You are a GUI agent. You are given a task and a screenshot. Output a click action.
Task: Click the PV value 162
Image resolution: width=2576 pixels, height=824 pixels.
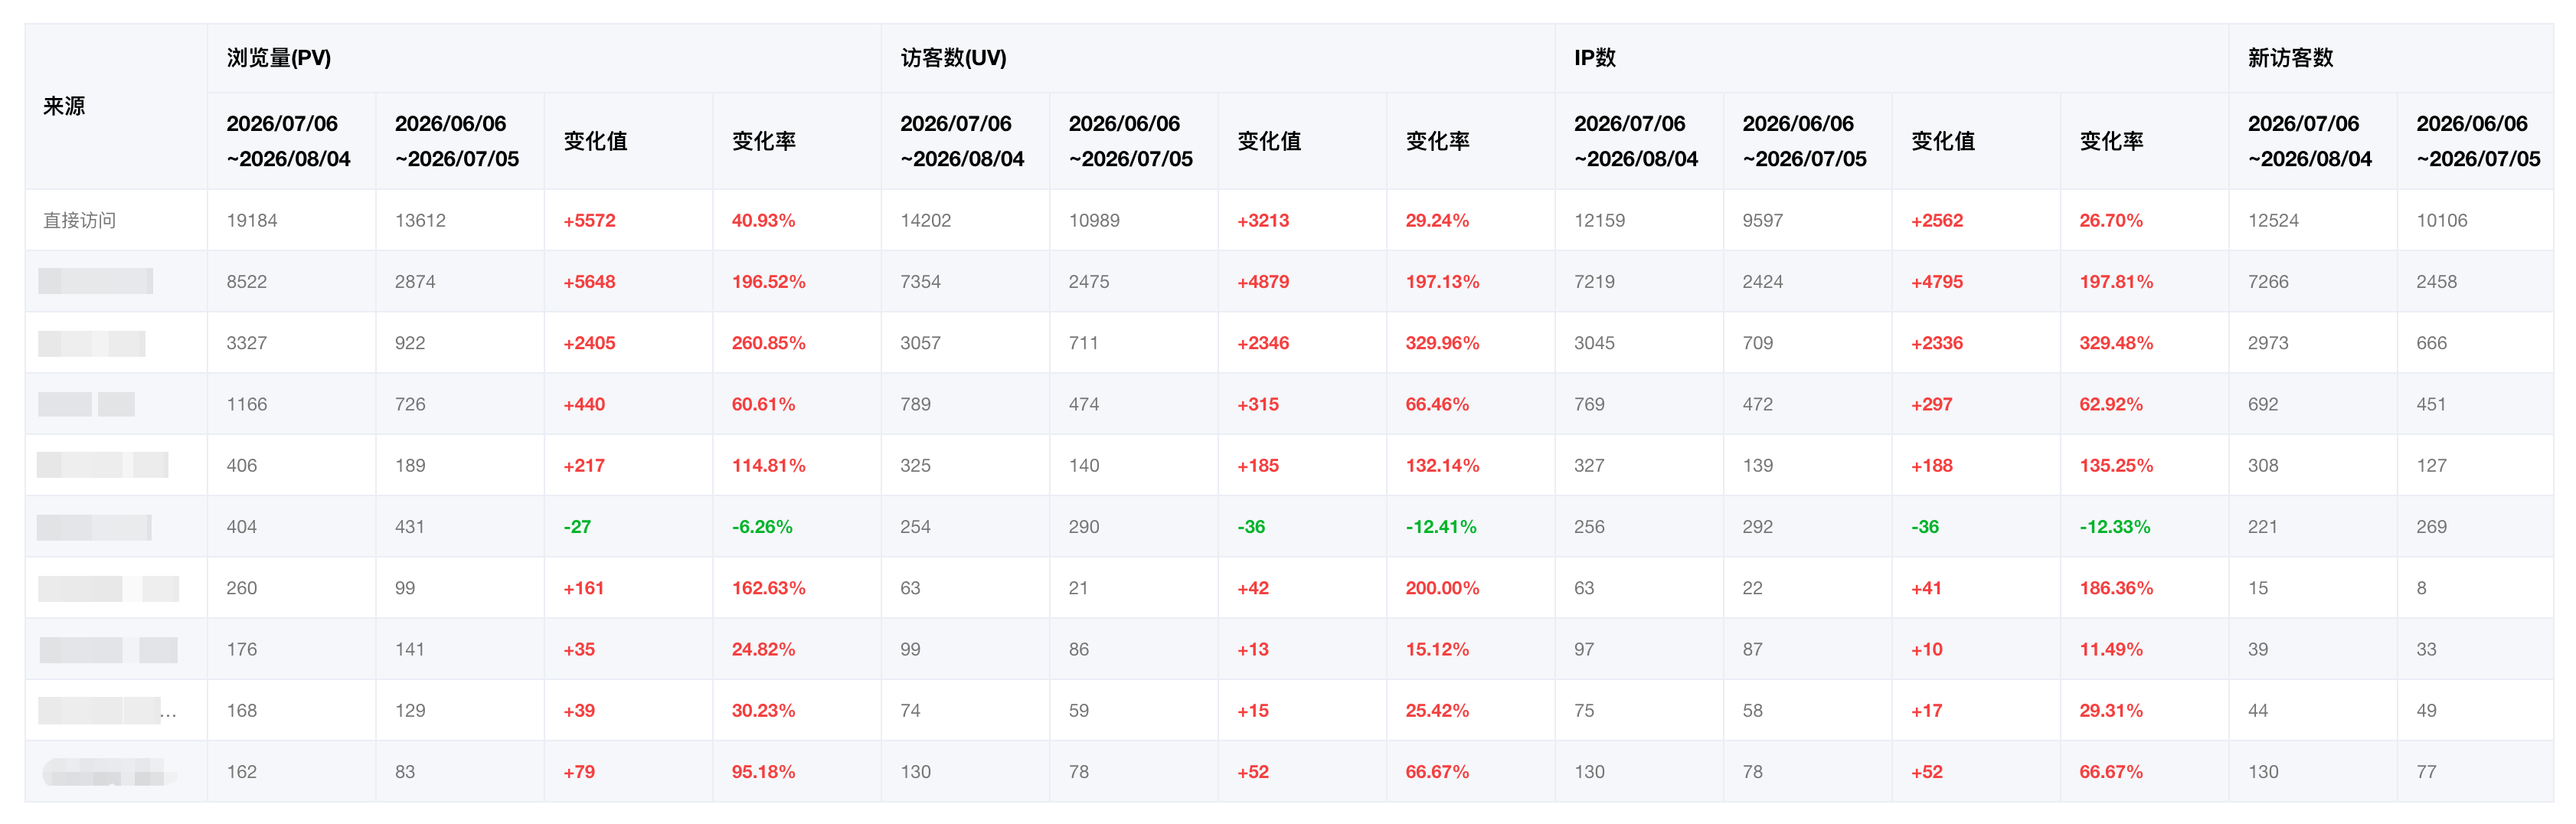[242, 772]
